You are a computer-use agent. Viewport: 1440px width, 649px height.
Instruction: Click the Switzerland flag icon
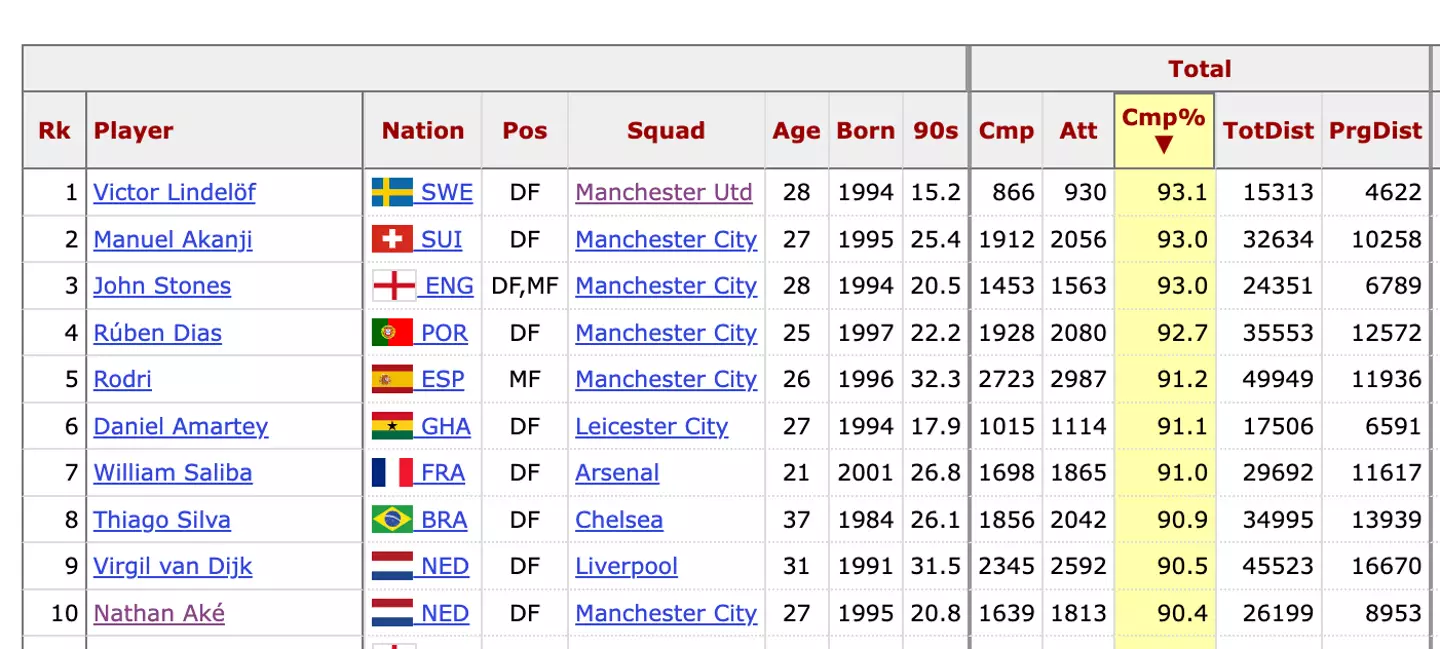coord(392,239)
